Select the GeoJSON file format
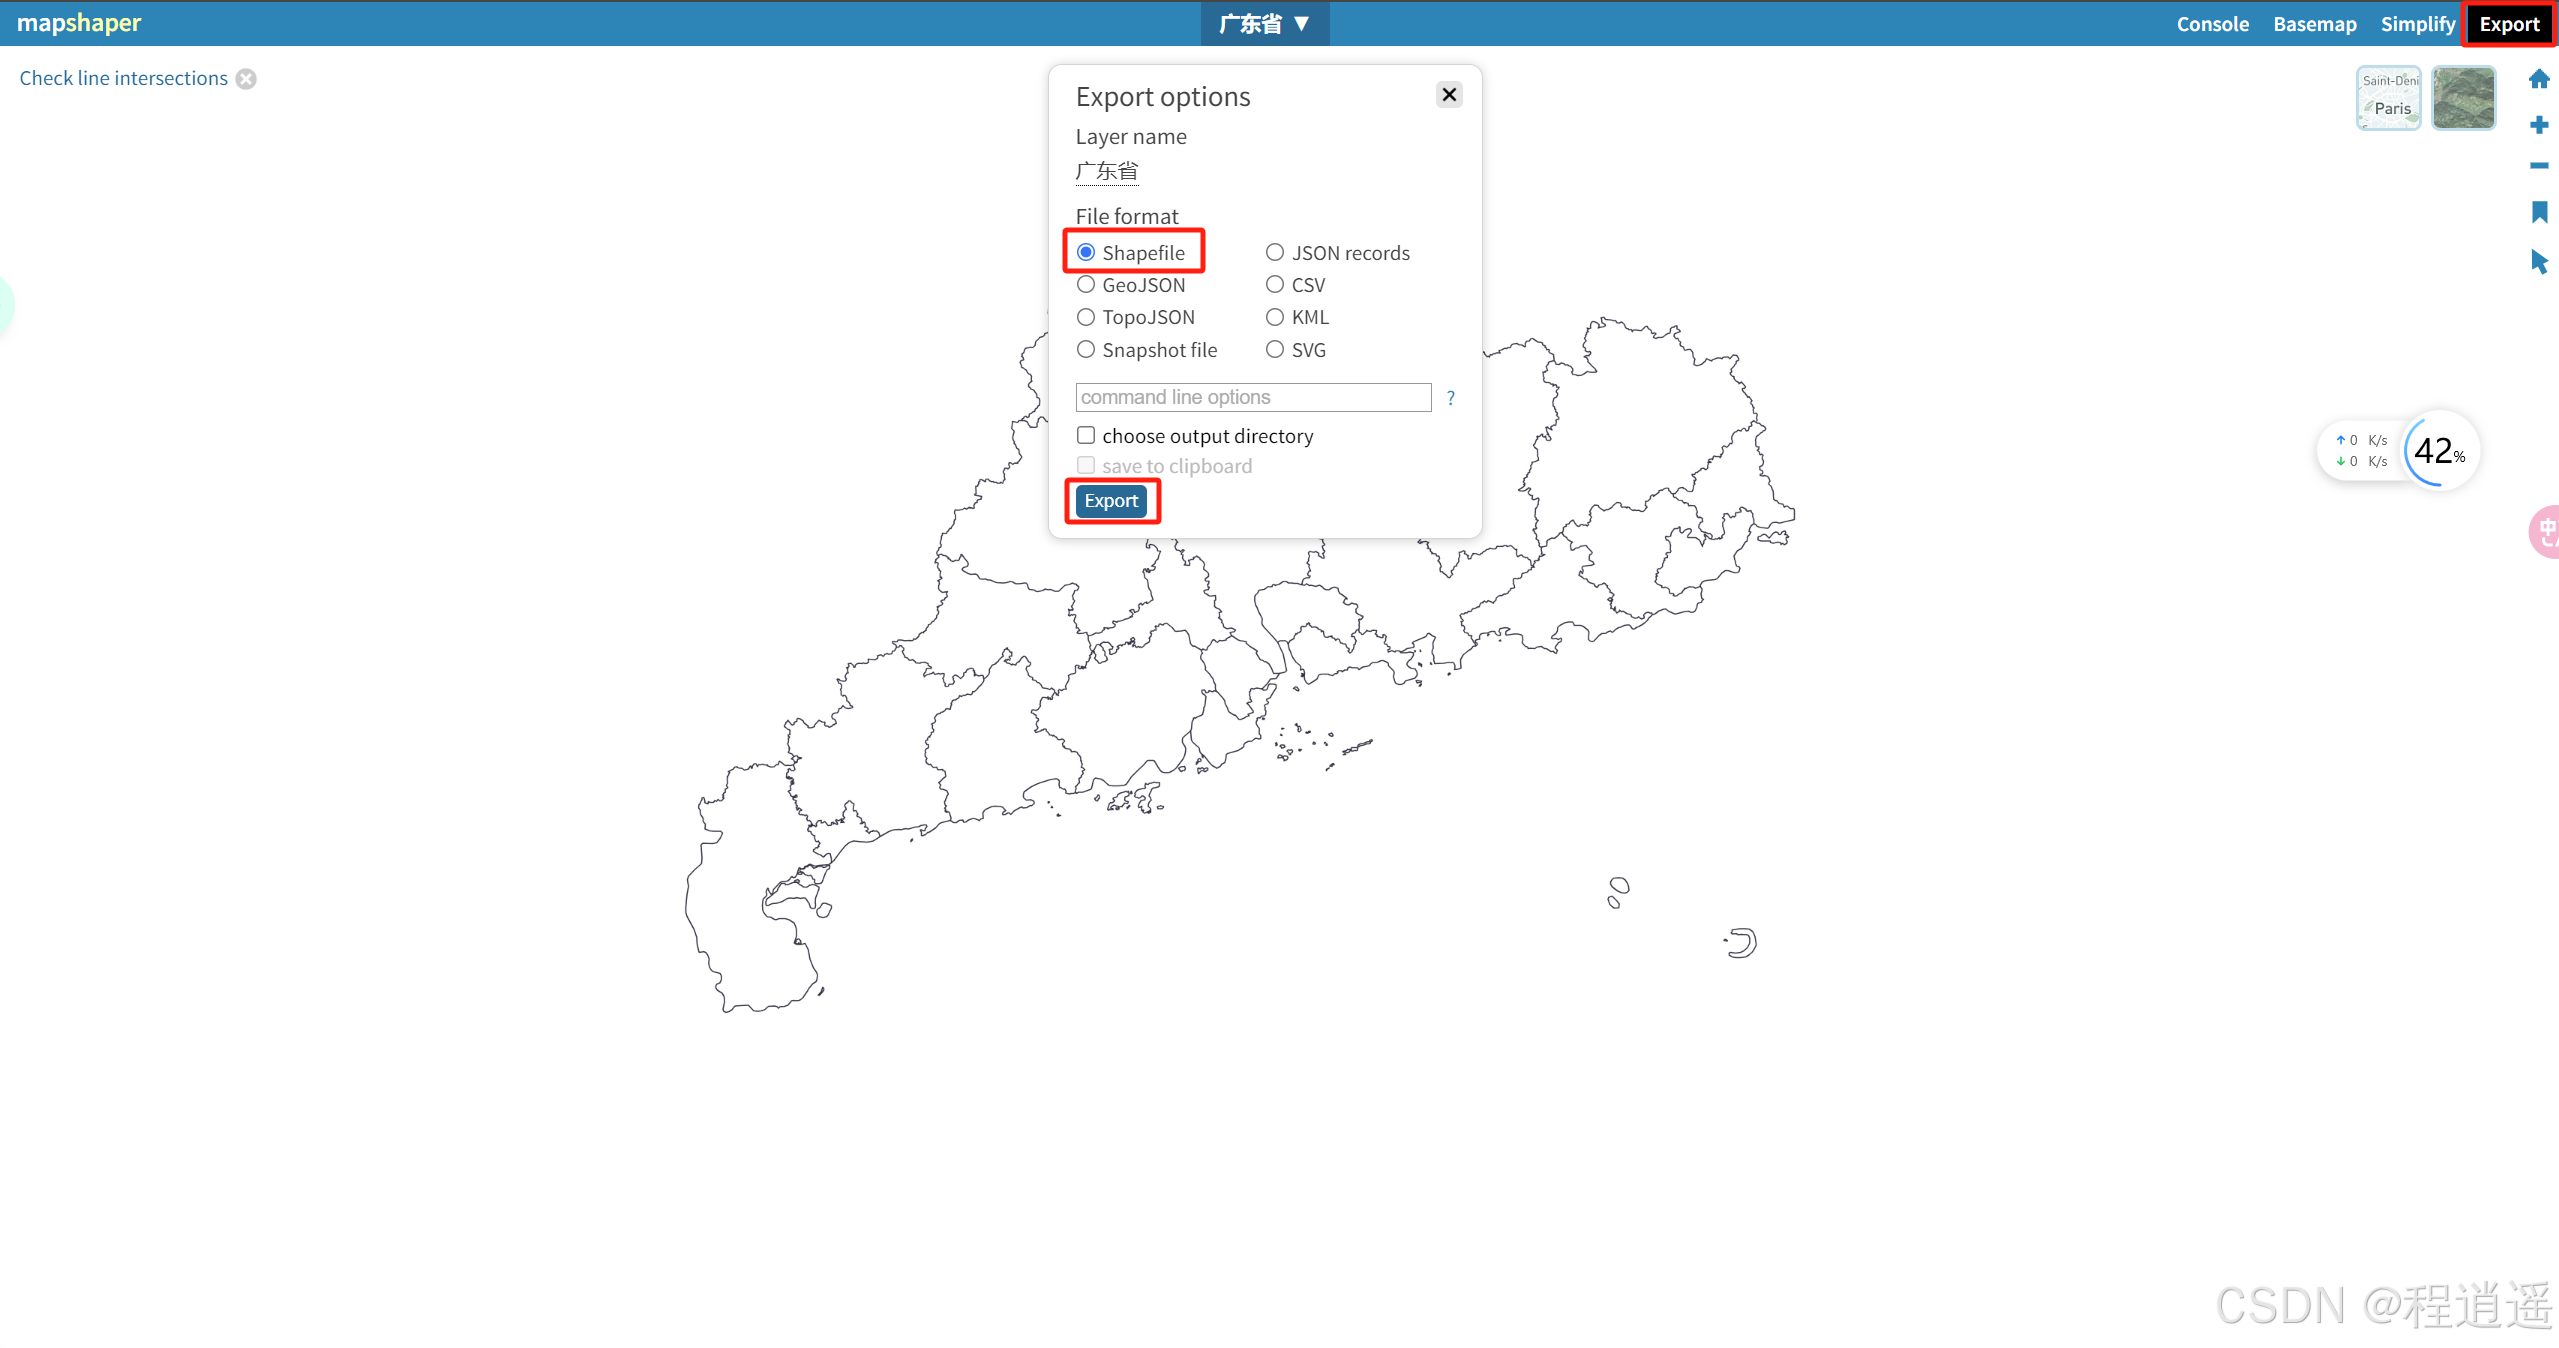The image size is (2559, 1348). [x=1086, y=284]
